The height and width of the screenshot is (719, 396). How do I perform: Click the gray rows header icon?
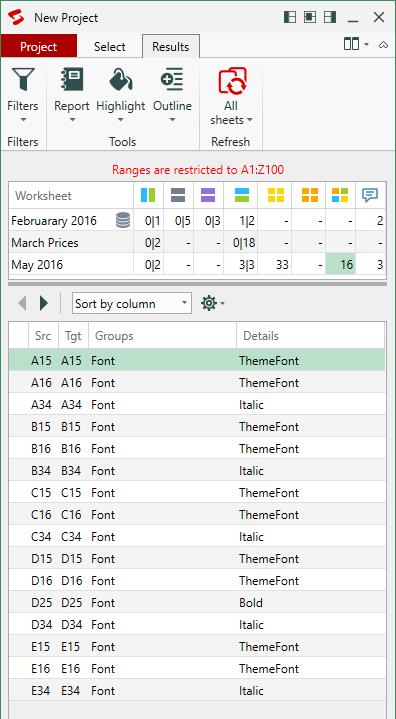(x=178, y=196)
